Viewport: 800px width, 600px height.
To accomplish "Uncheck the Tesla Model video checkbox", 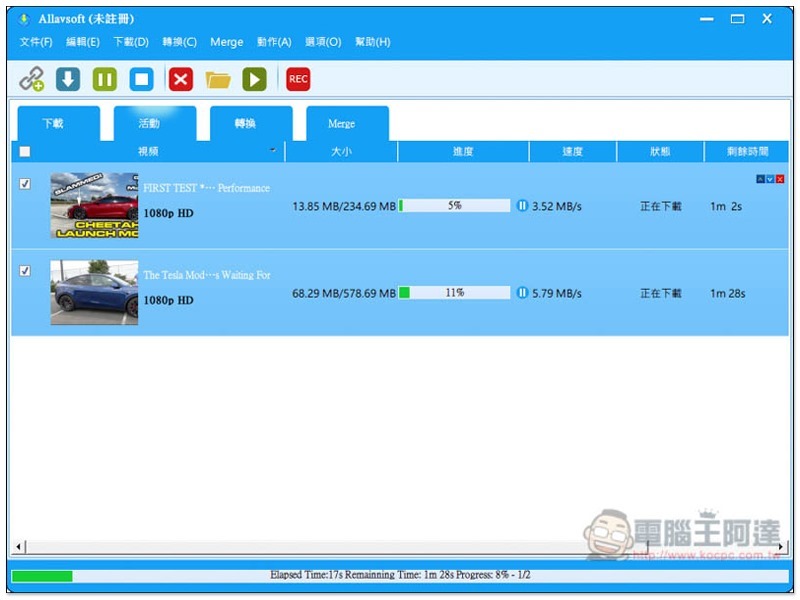I will pos(25,271).
